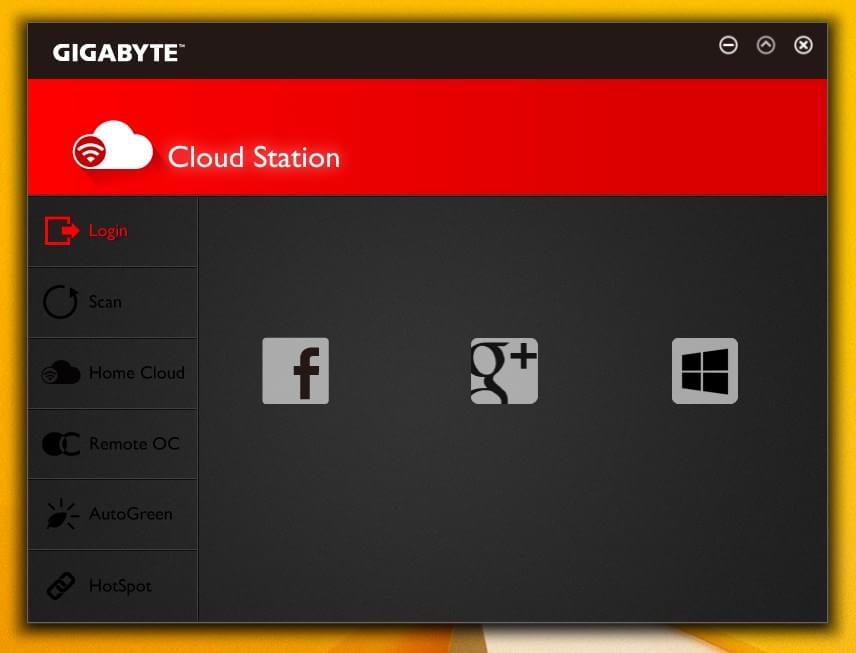The height and width of the screenshot is (653, 856).
Task: Close the Cloud Station window
Action: 803,45
